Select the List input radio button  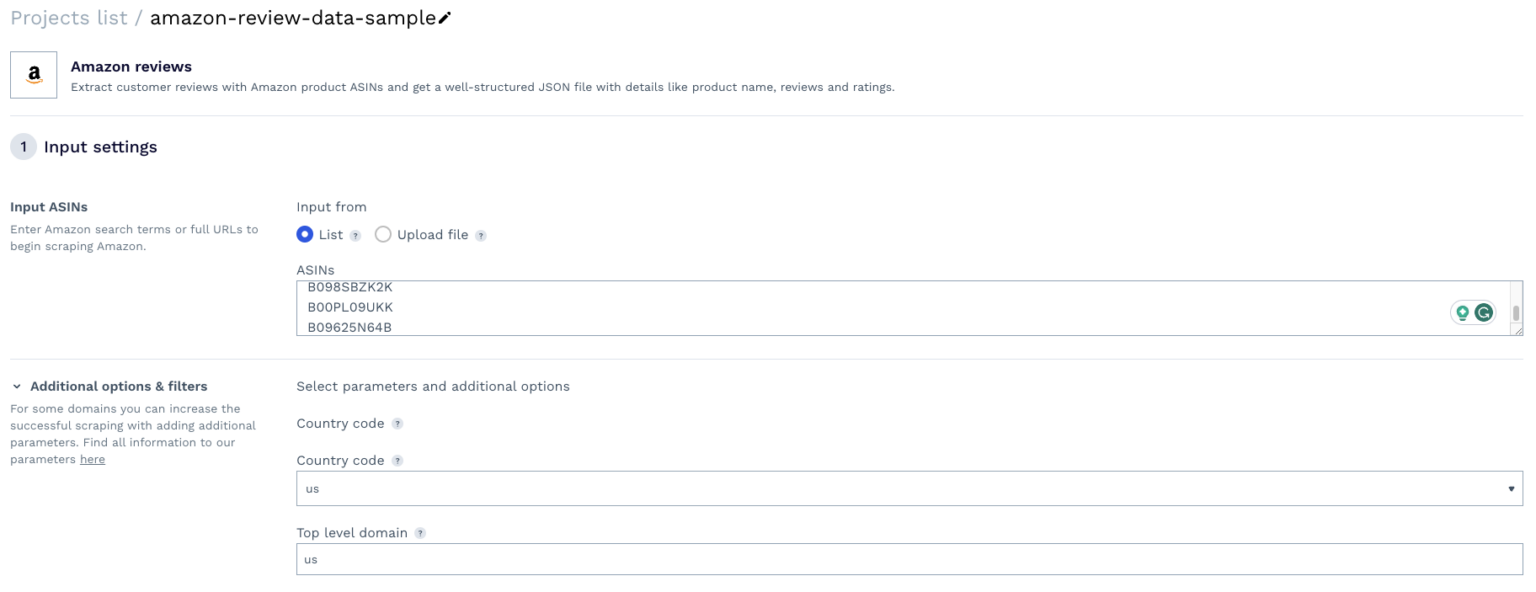pos(304,235)
